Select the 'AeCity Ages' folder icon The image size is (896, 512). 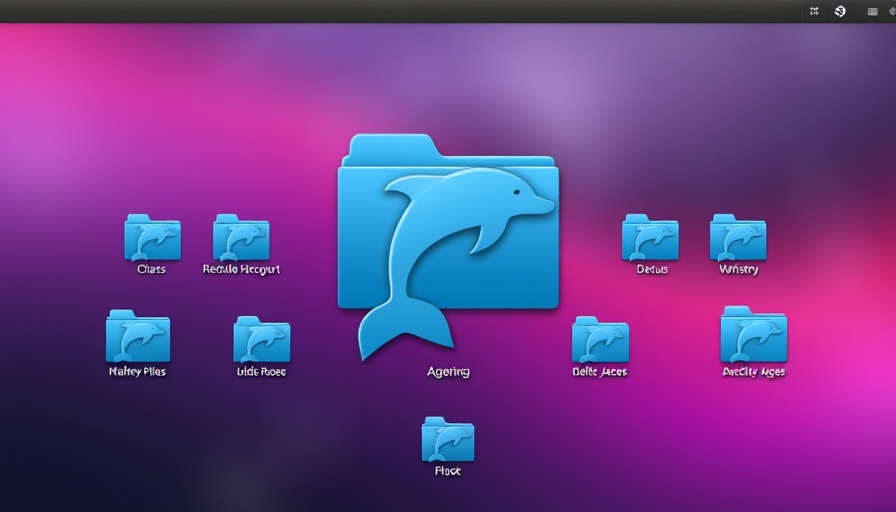(x=754, y=334)
